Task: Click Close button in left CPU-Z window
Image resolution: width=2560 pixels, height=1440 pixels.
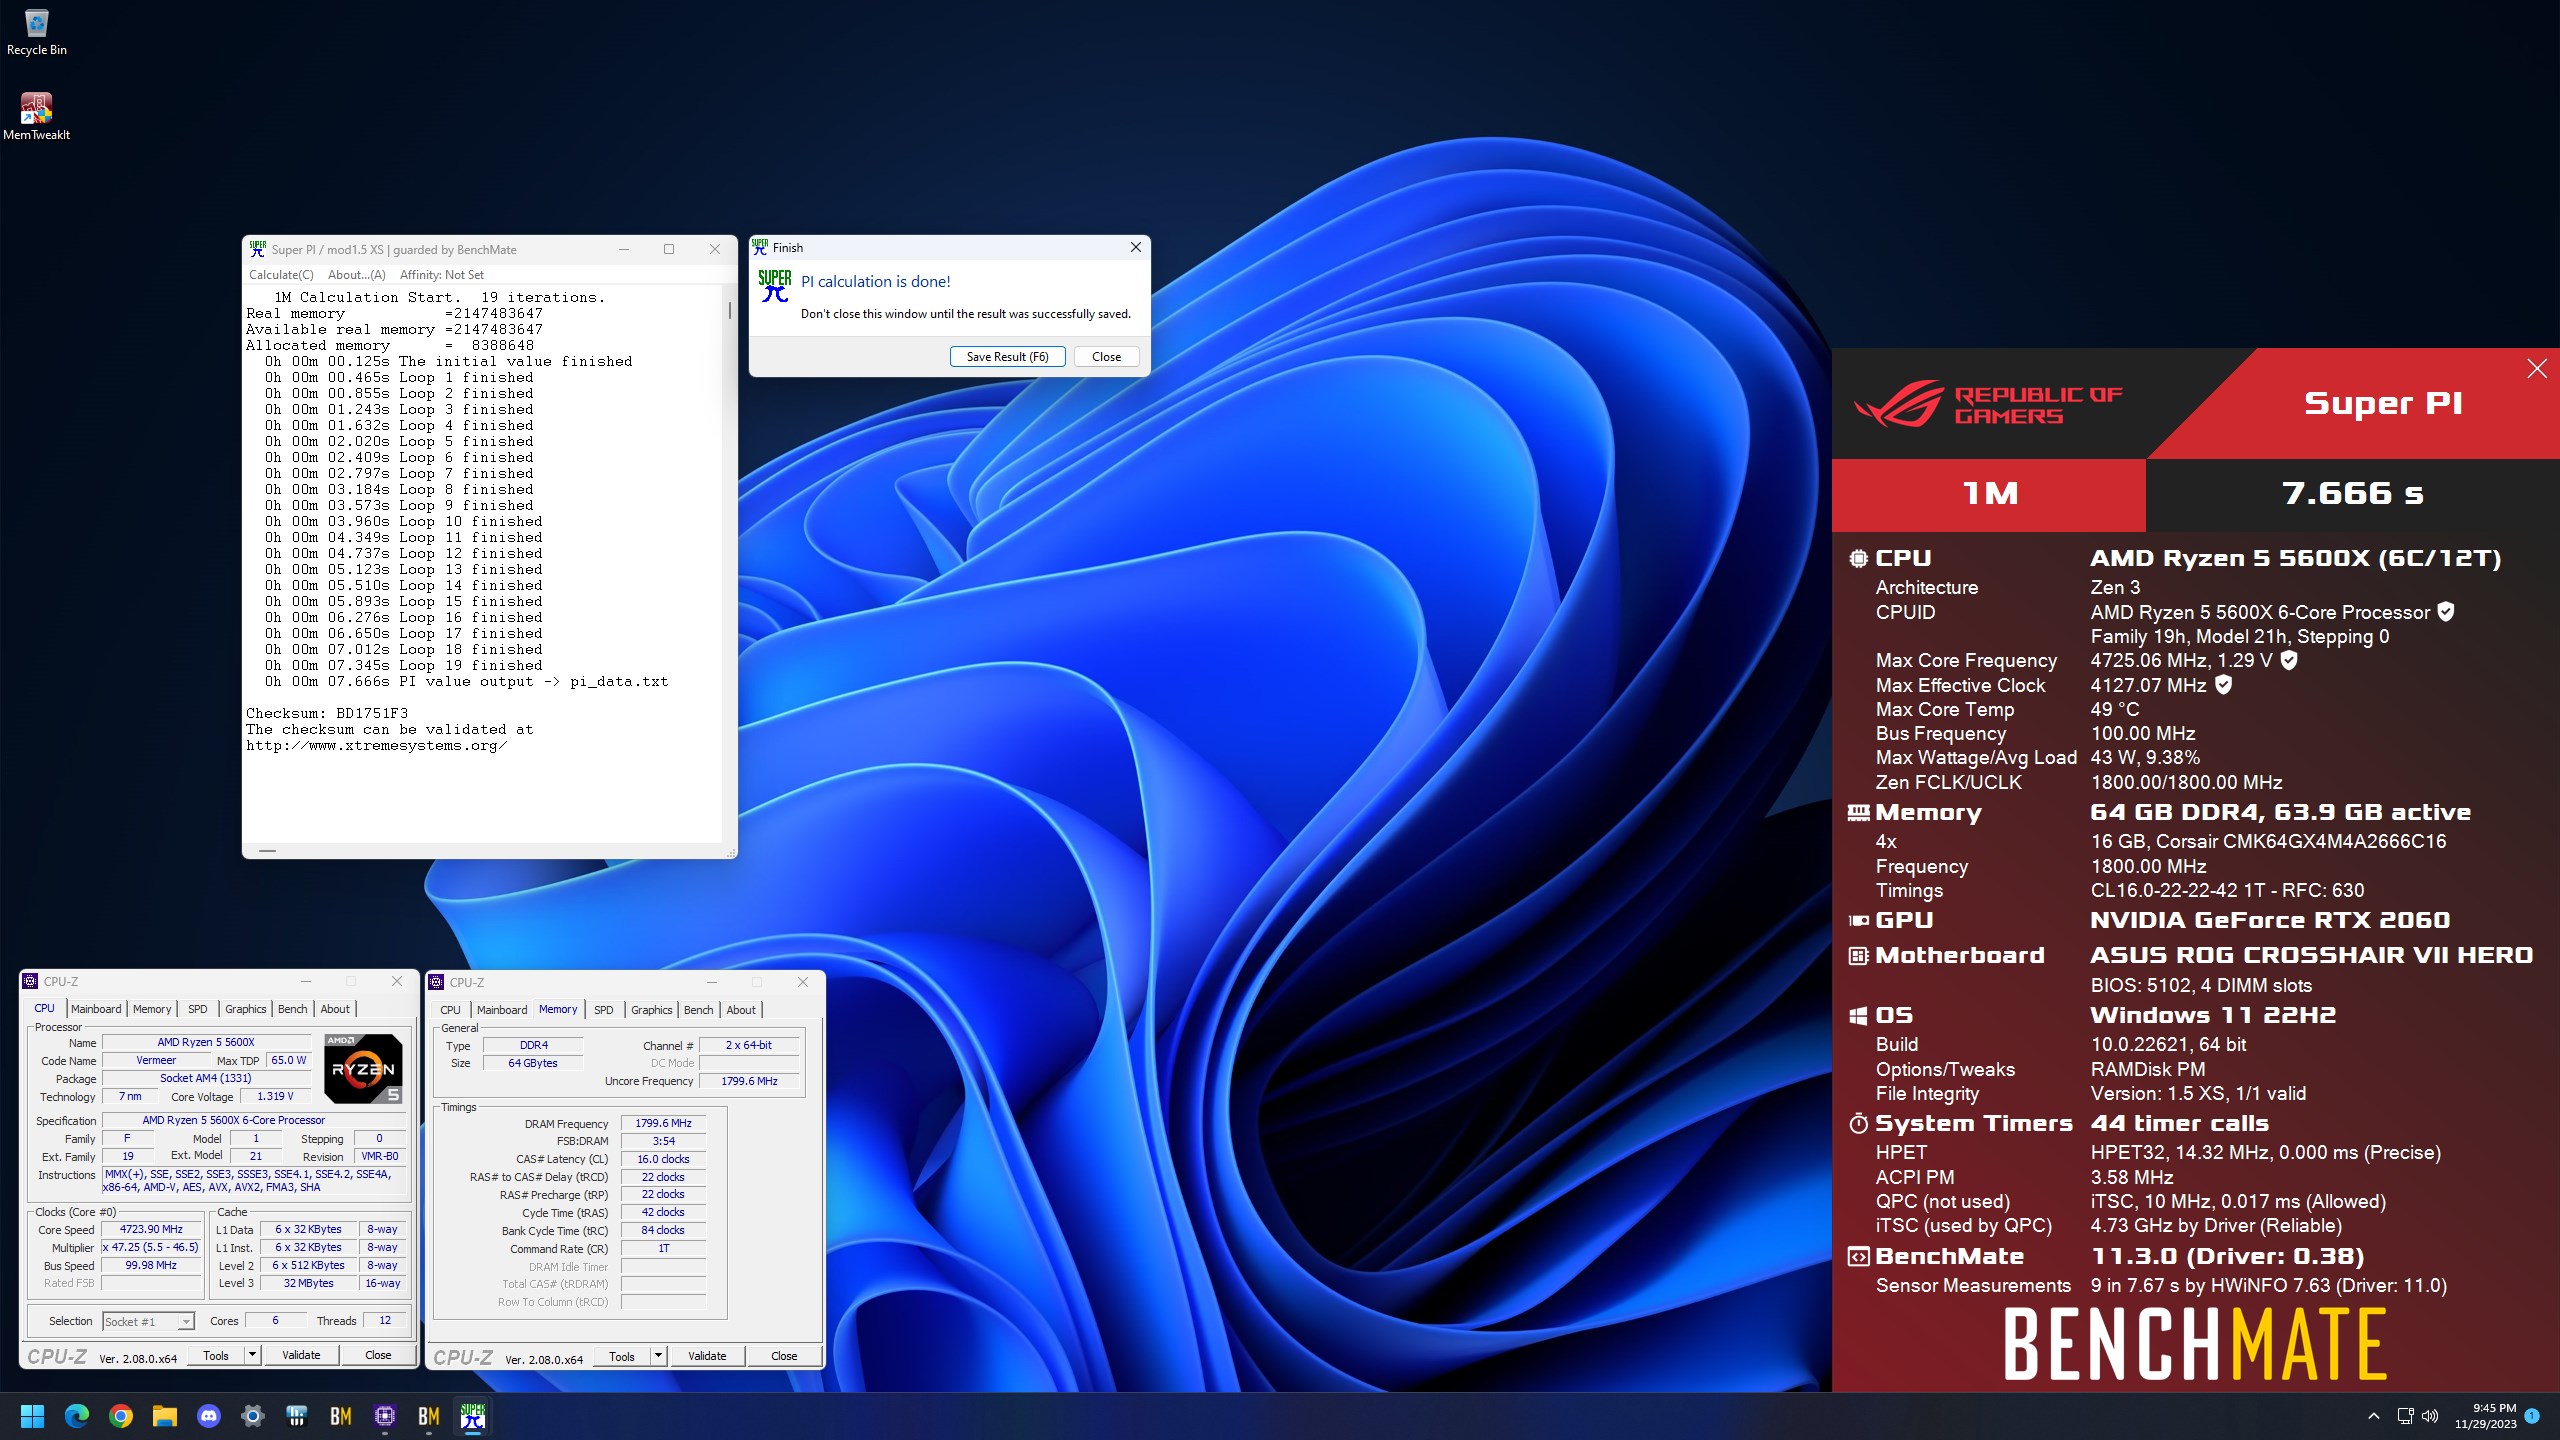Action: pos(378,1355)
